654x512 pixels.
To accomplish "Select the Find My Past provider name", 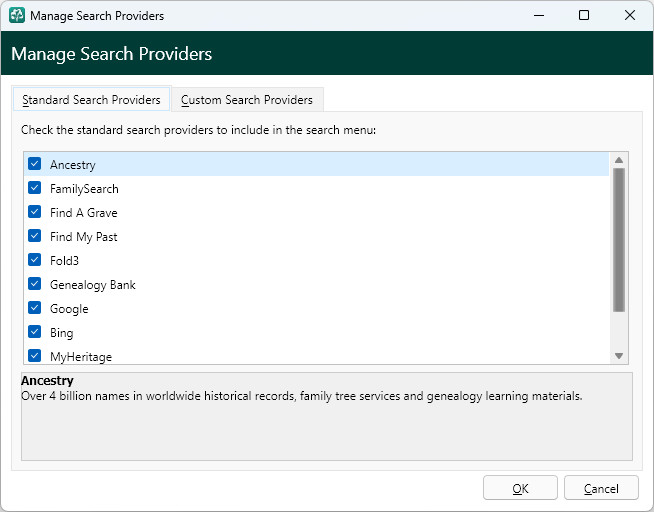I will pos(83,237).
